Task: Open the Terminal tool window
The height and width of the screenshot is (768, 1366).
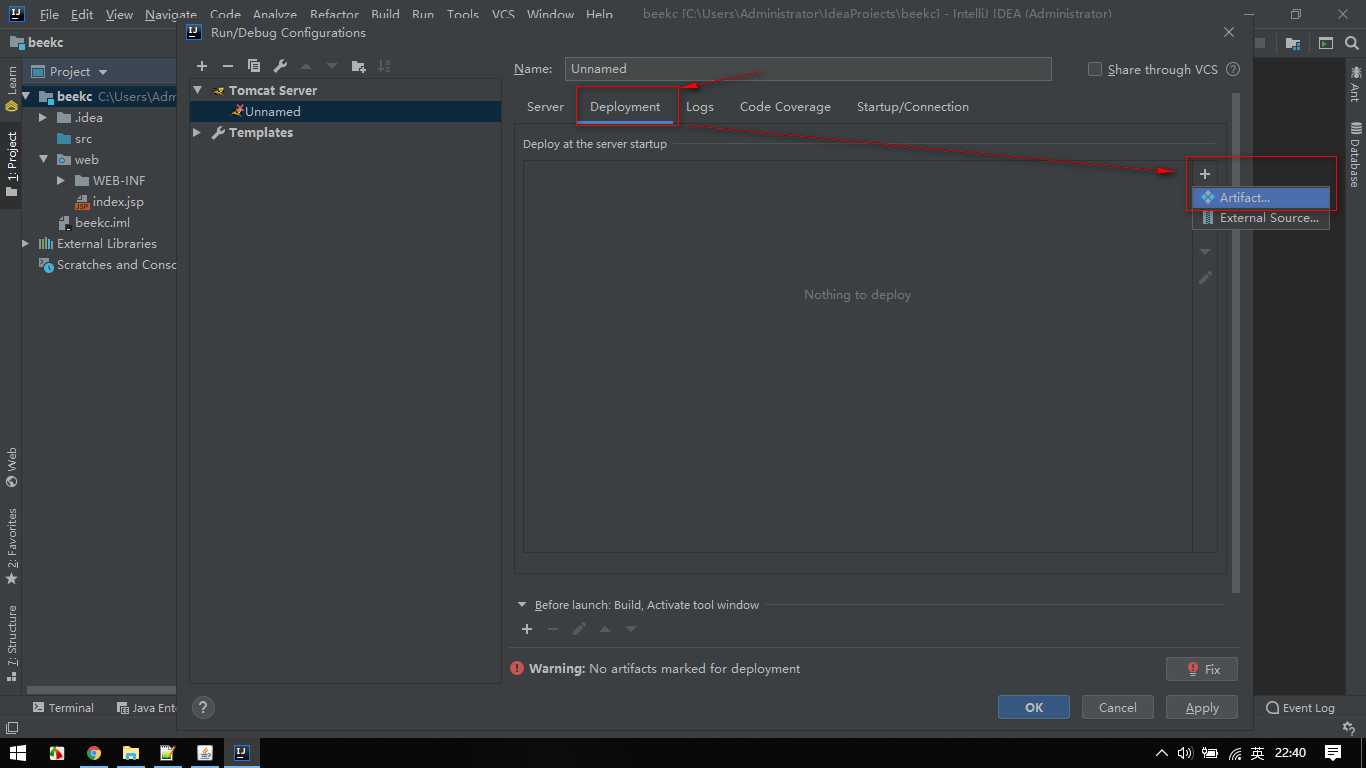Action: (x=63, y=707)
